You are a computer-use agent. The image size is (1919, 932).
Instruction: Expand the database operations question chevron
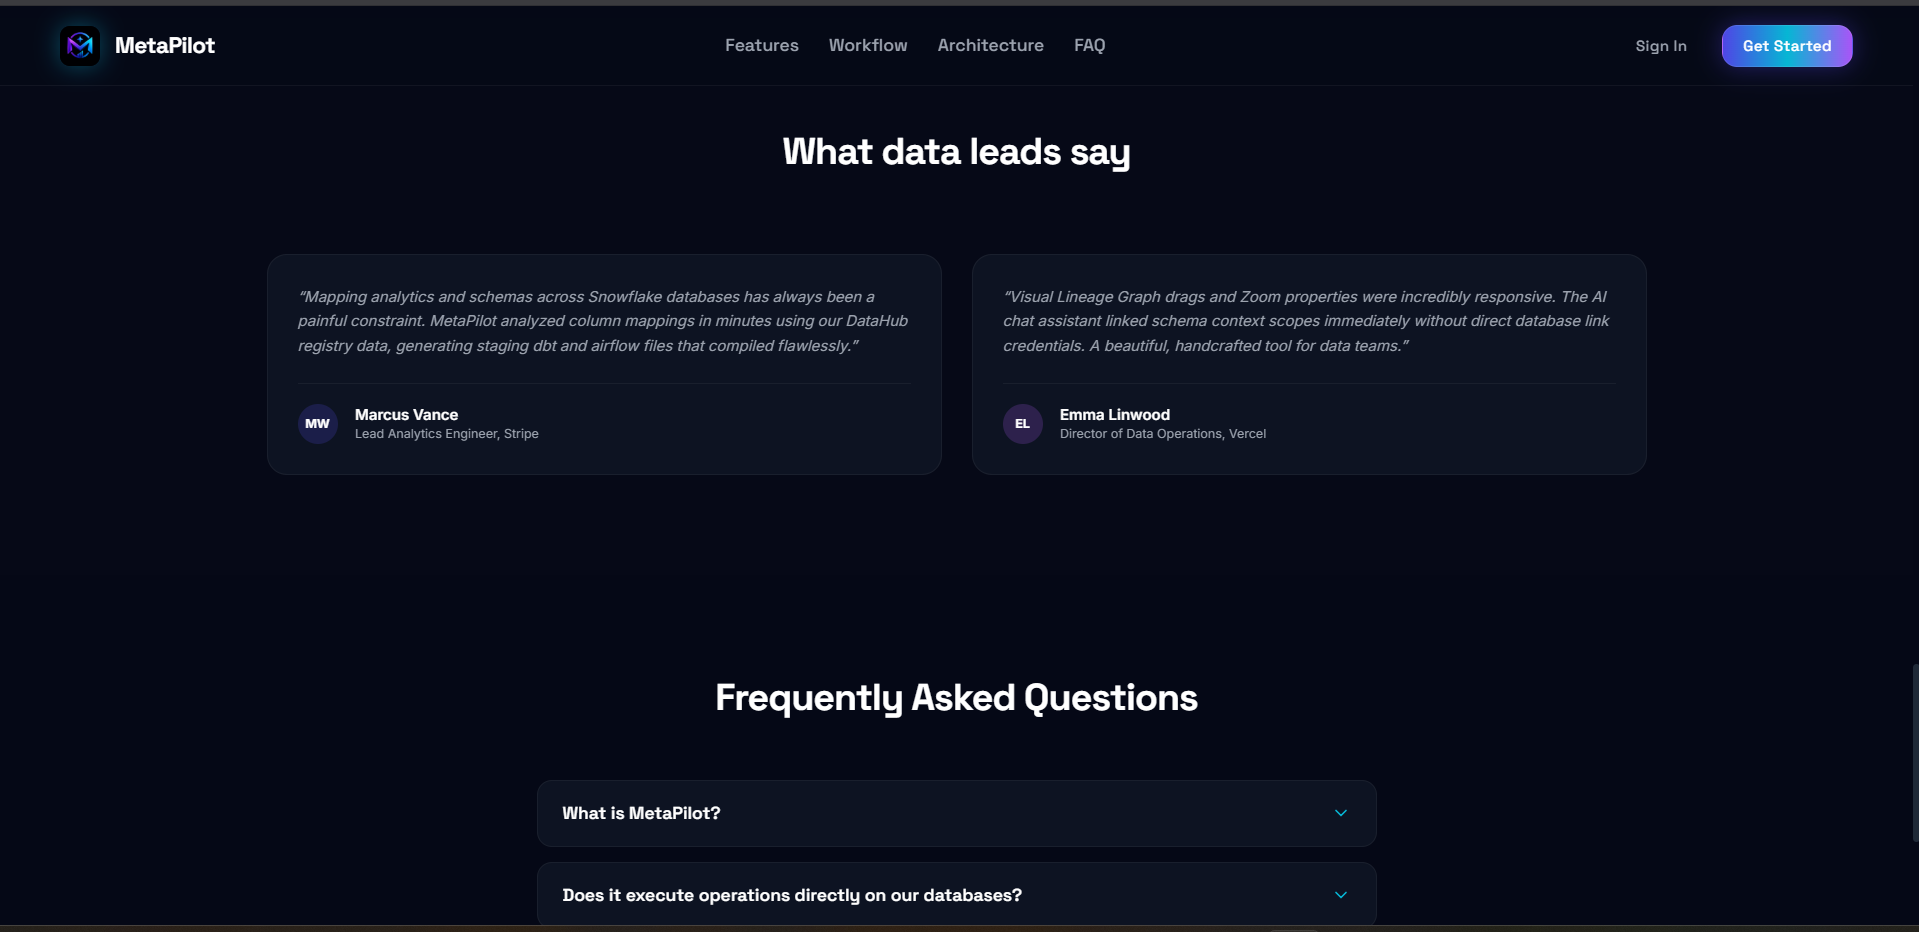(1341, 895)
